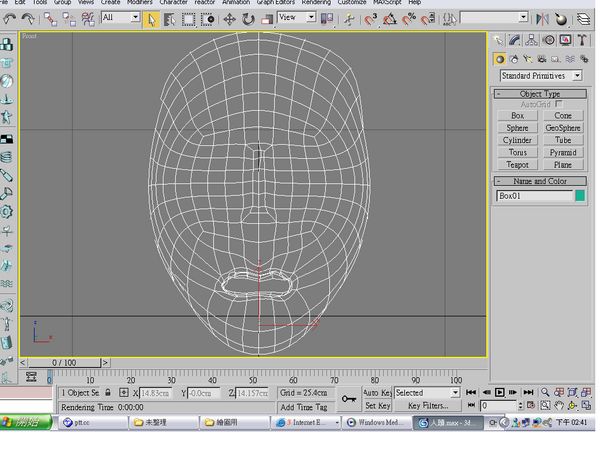Collapse the Name and Color rollout
Viewport: 600px width, 450px height.
click(x=540, y=181)
